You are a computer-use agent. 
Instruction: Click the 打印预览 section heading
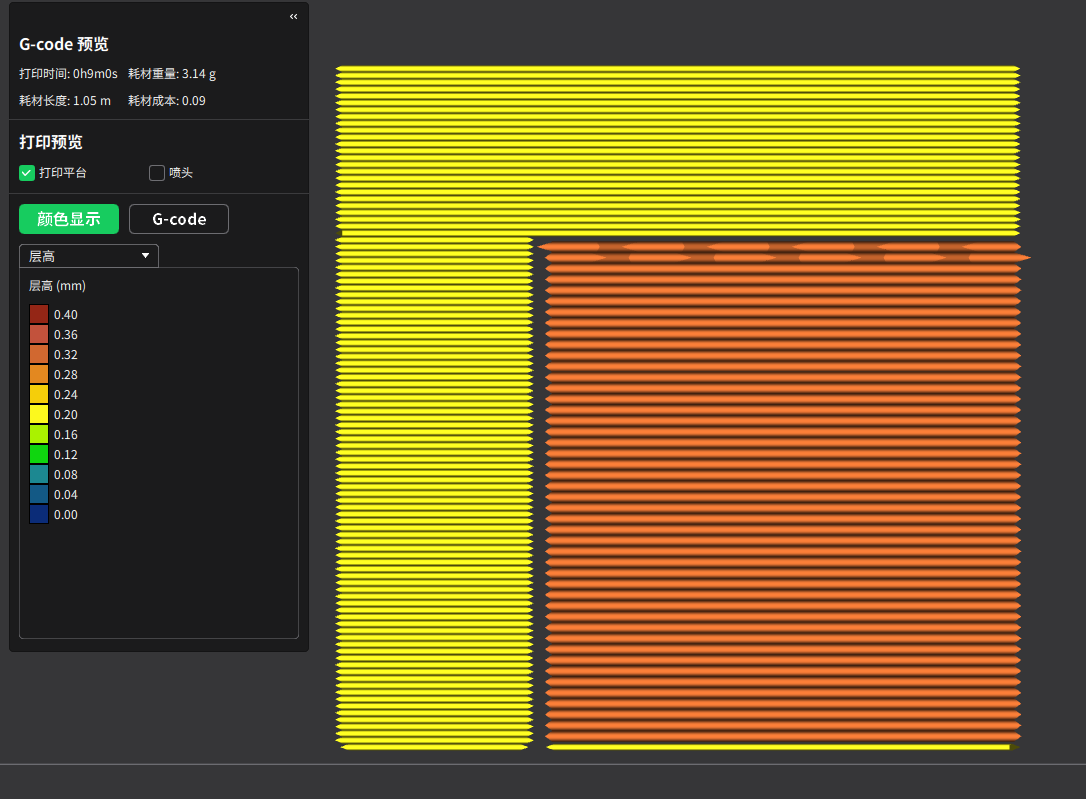[x=51, y=143]
